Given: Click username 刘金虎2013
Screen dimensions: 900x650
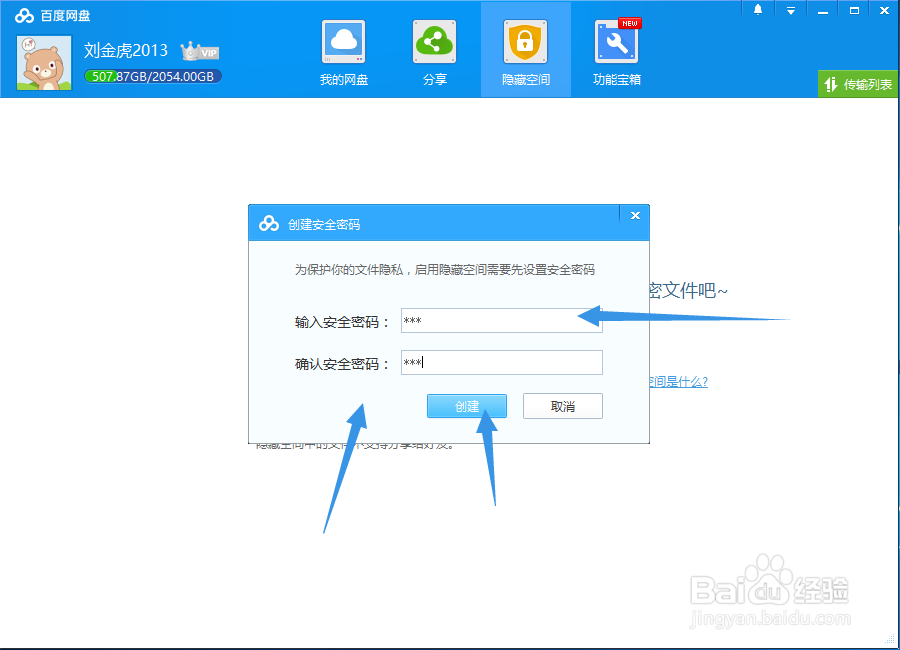Looking at the screenshot, I should pos(126,51).
